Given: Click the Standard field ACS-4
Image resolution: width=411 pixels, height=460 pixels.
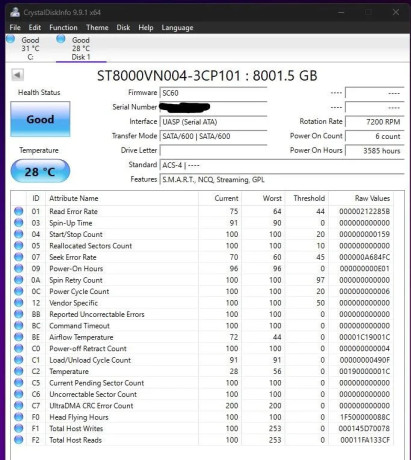Looking at the screenshot, I should [x=282, y=165].
